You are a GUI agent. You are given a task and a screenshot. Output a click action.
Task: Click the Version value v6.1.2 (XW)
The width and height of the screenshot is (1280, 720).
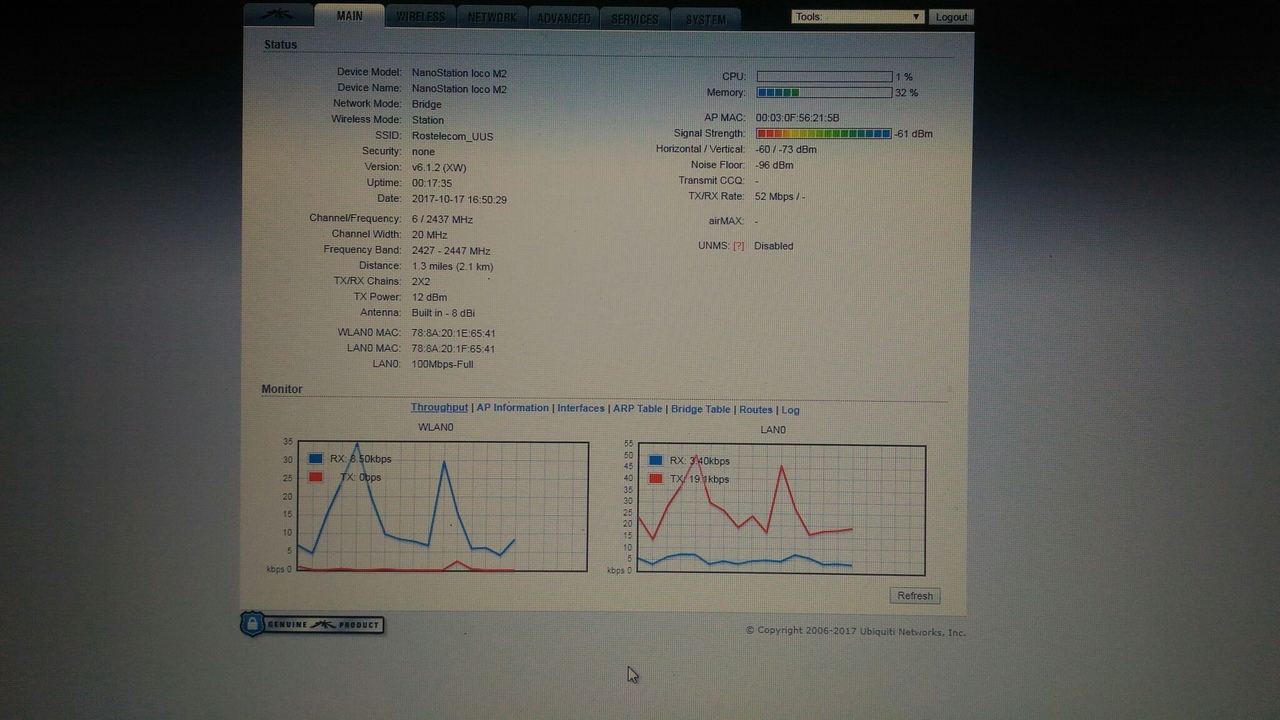(439, 167)
